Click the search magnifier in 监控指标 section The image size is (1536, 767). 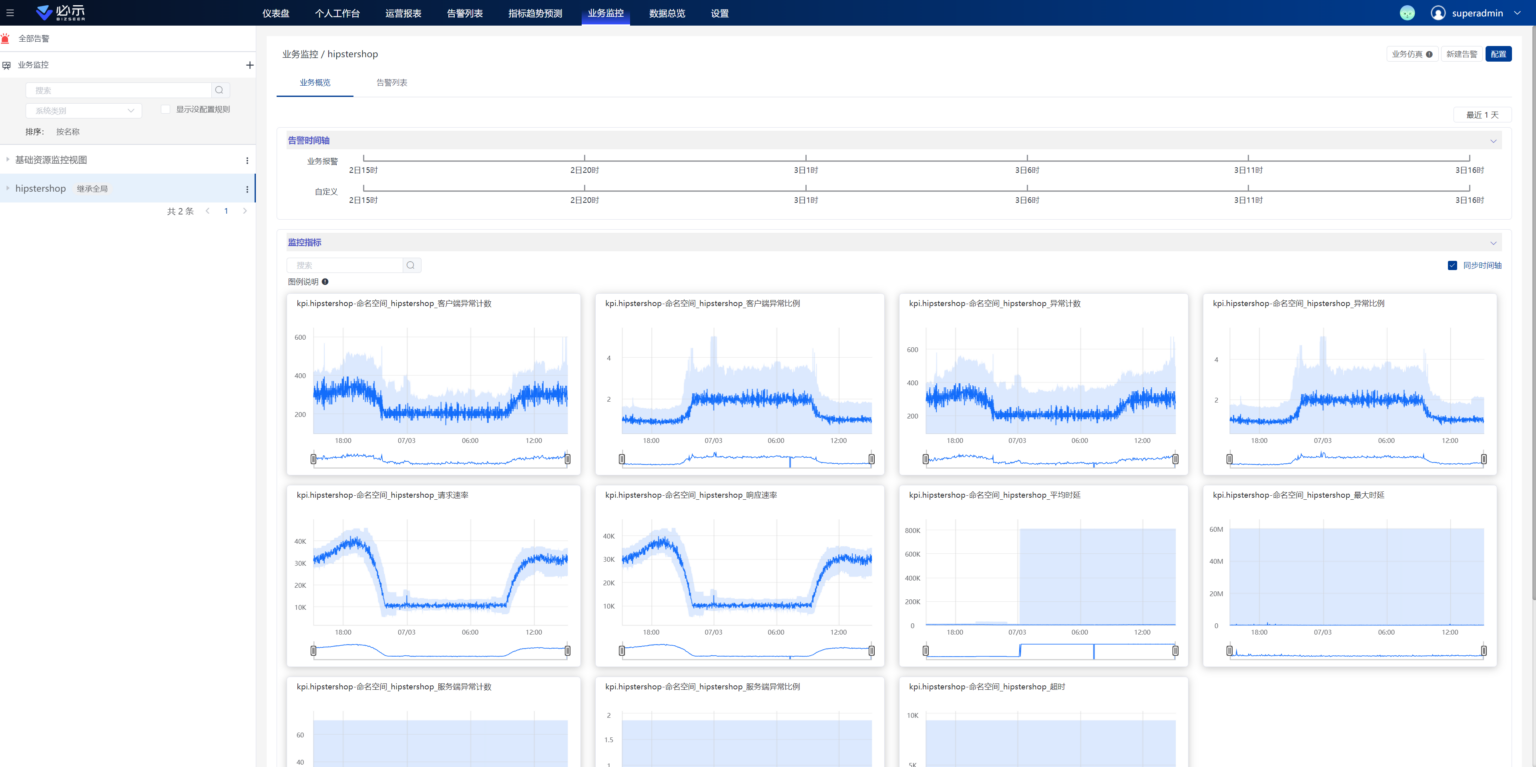410,264
